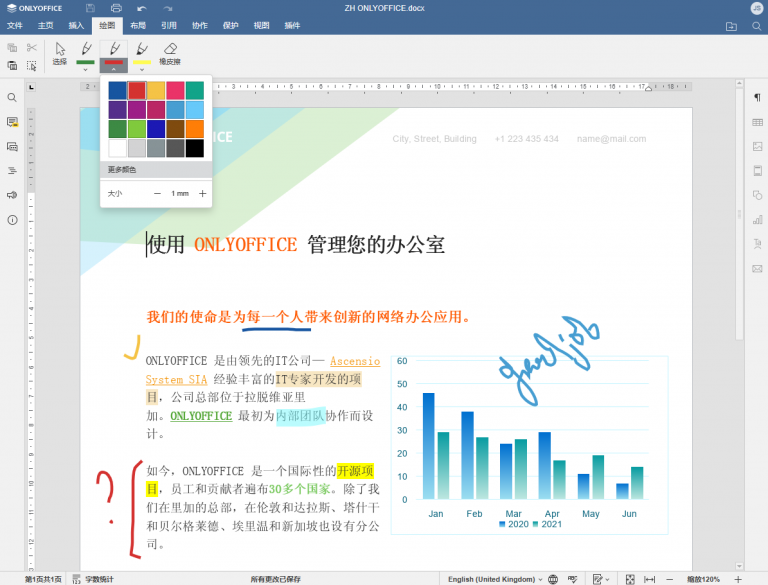Open shape settings in right sidebar
This screenshot has height=585, width=768.
(x=757, y=195)
